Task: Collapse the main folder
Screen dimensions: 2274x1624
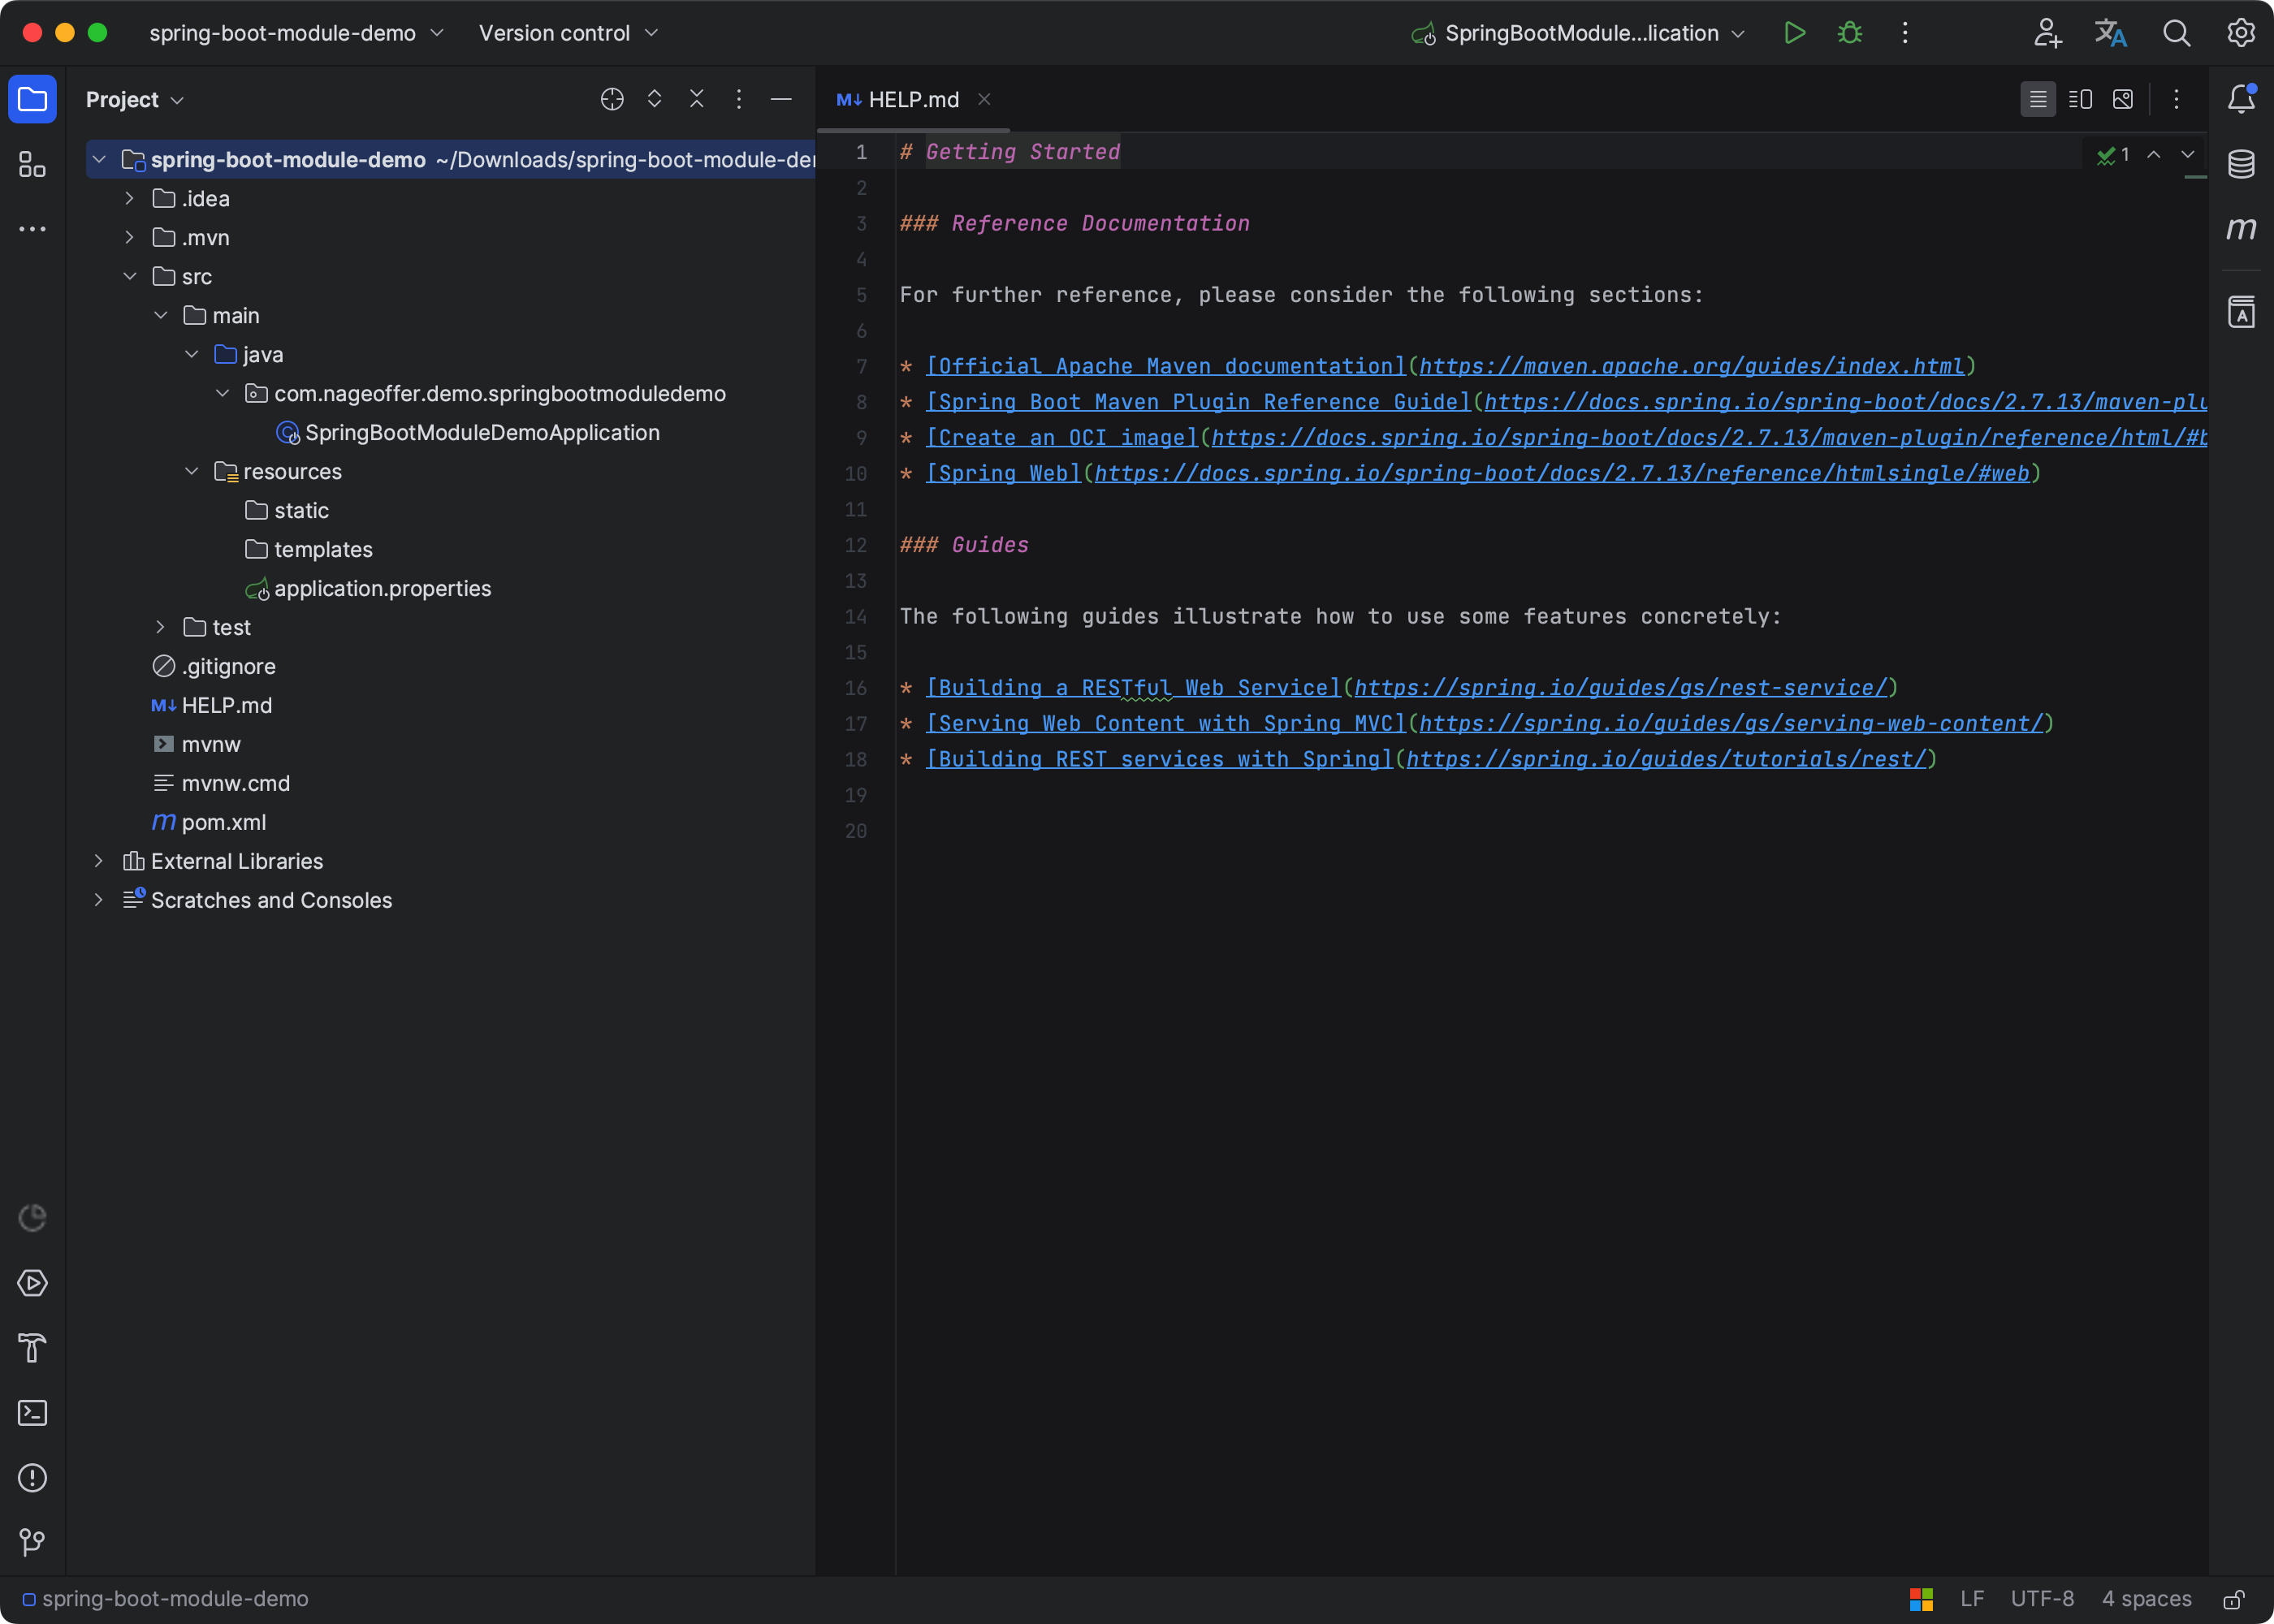Action: [161, 315]
